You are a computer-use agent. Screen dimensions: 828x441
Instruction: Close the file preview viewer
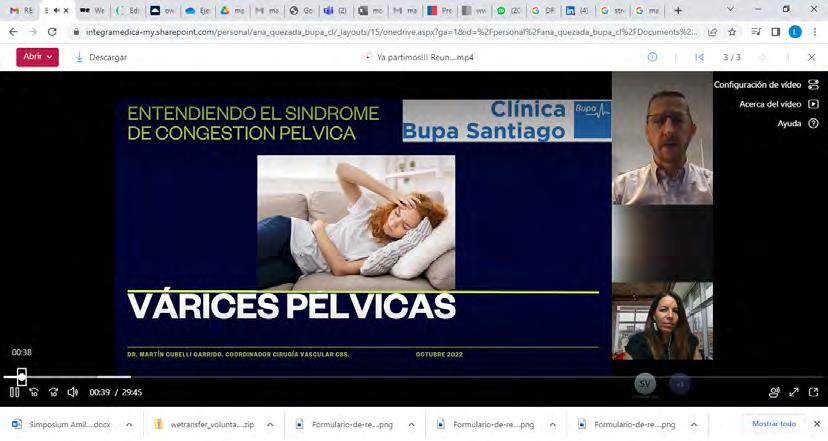point(812,57)
